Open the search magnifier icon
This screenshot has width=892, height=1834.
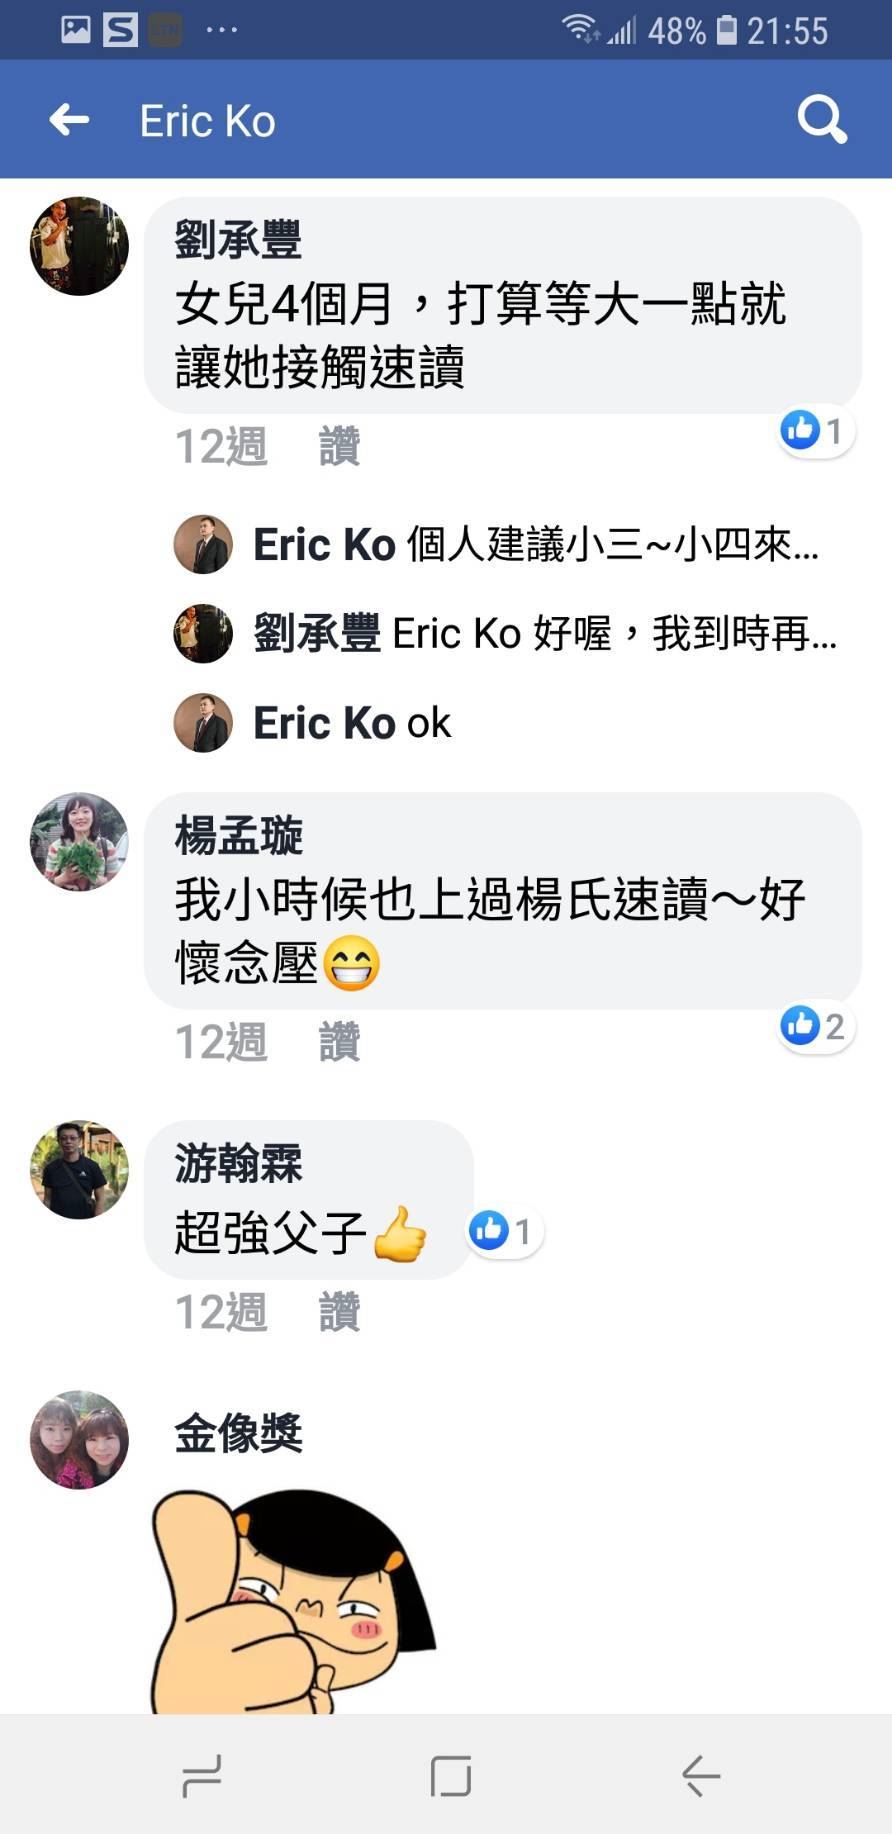coord(822,120)
